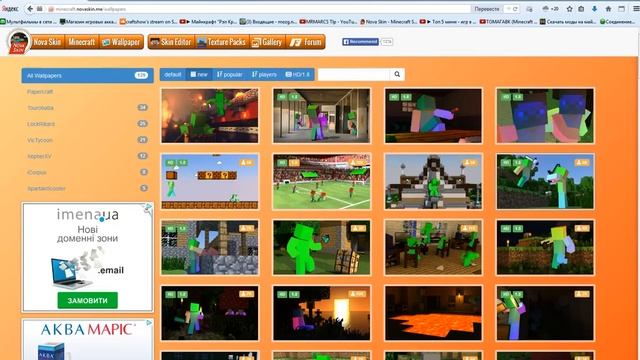Open the Скачать моды bookmark
This screenshot has width=640, height=360.
(x=568, y=22)
